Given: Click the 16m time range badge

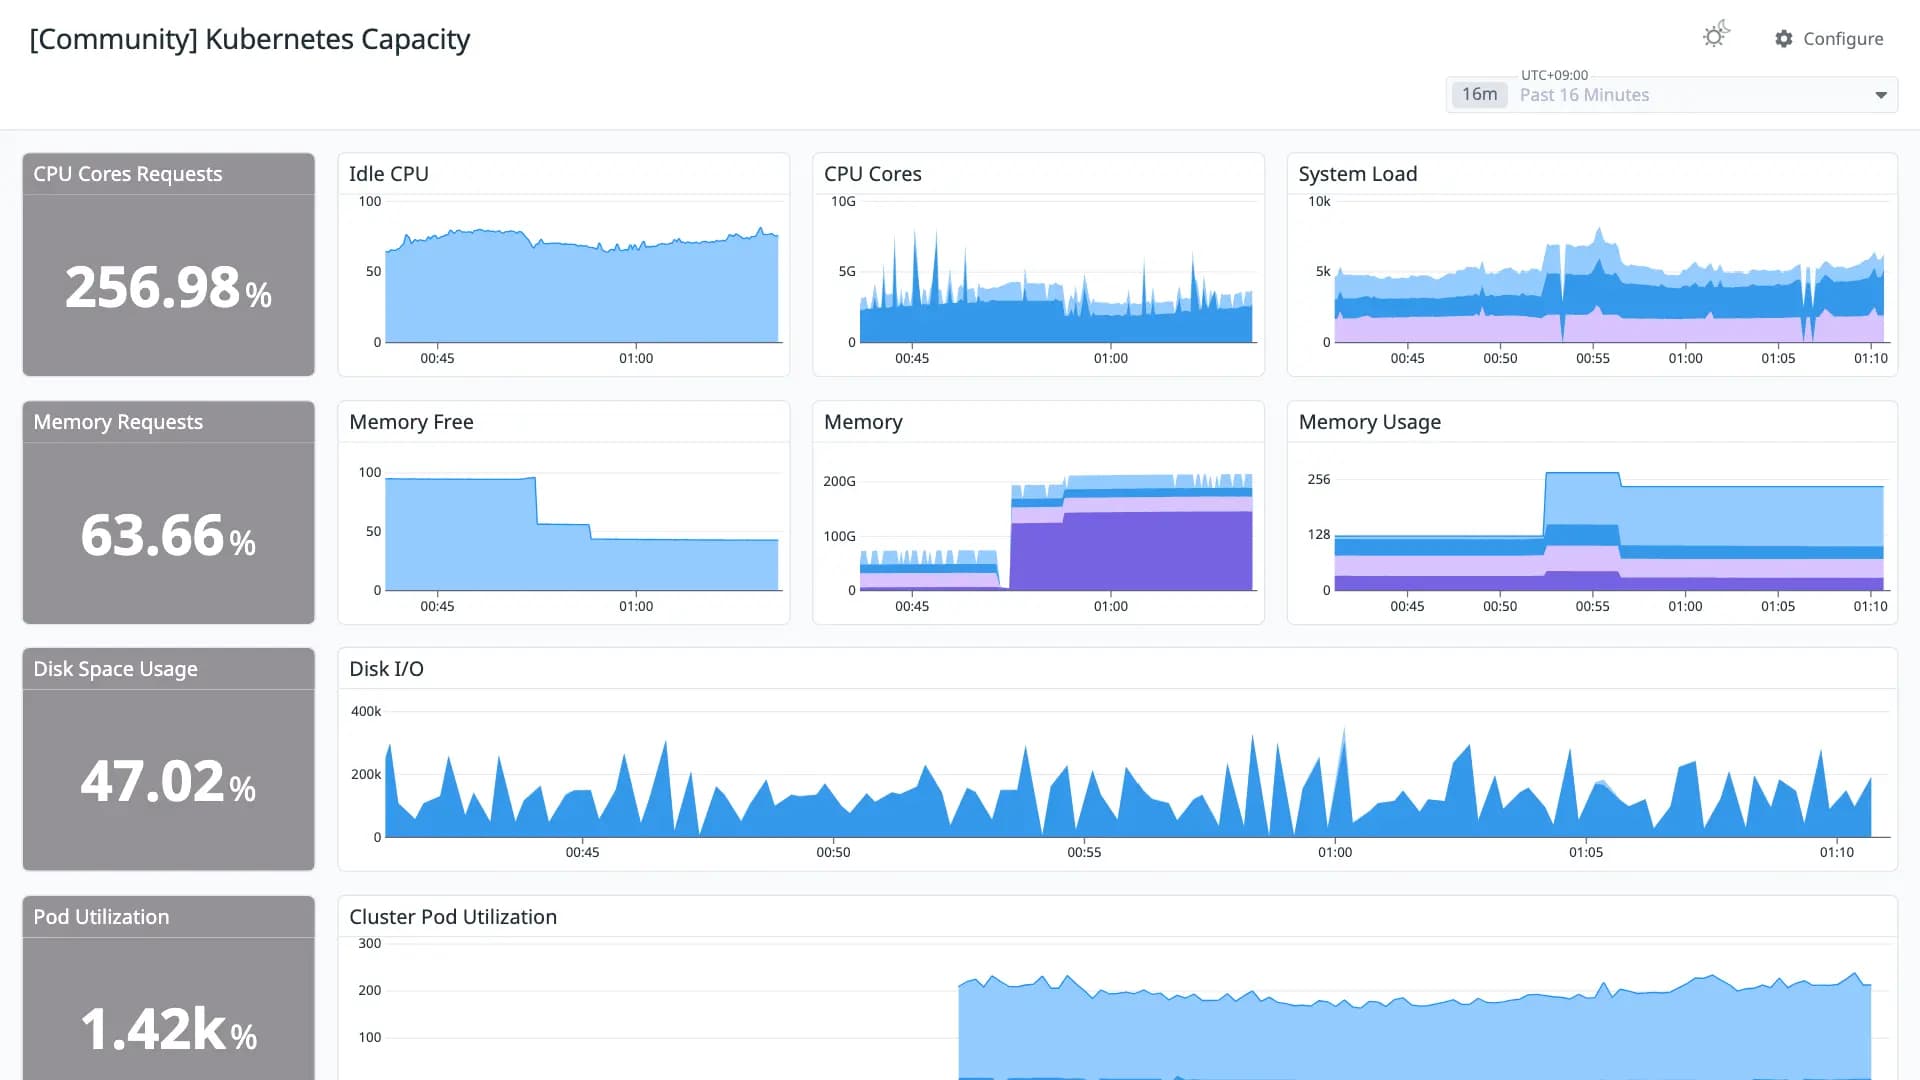Looking at the screenshot, I should [x=1479, y=94].
